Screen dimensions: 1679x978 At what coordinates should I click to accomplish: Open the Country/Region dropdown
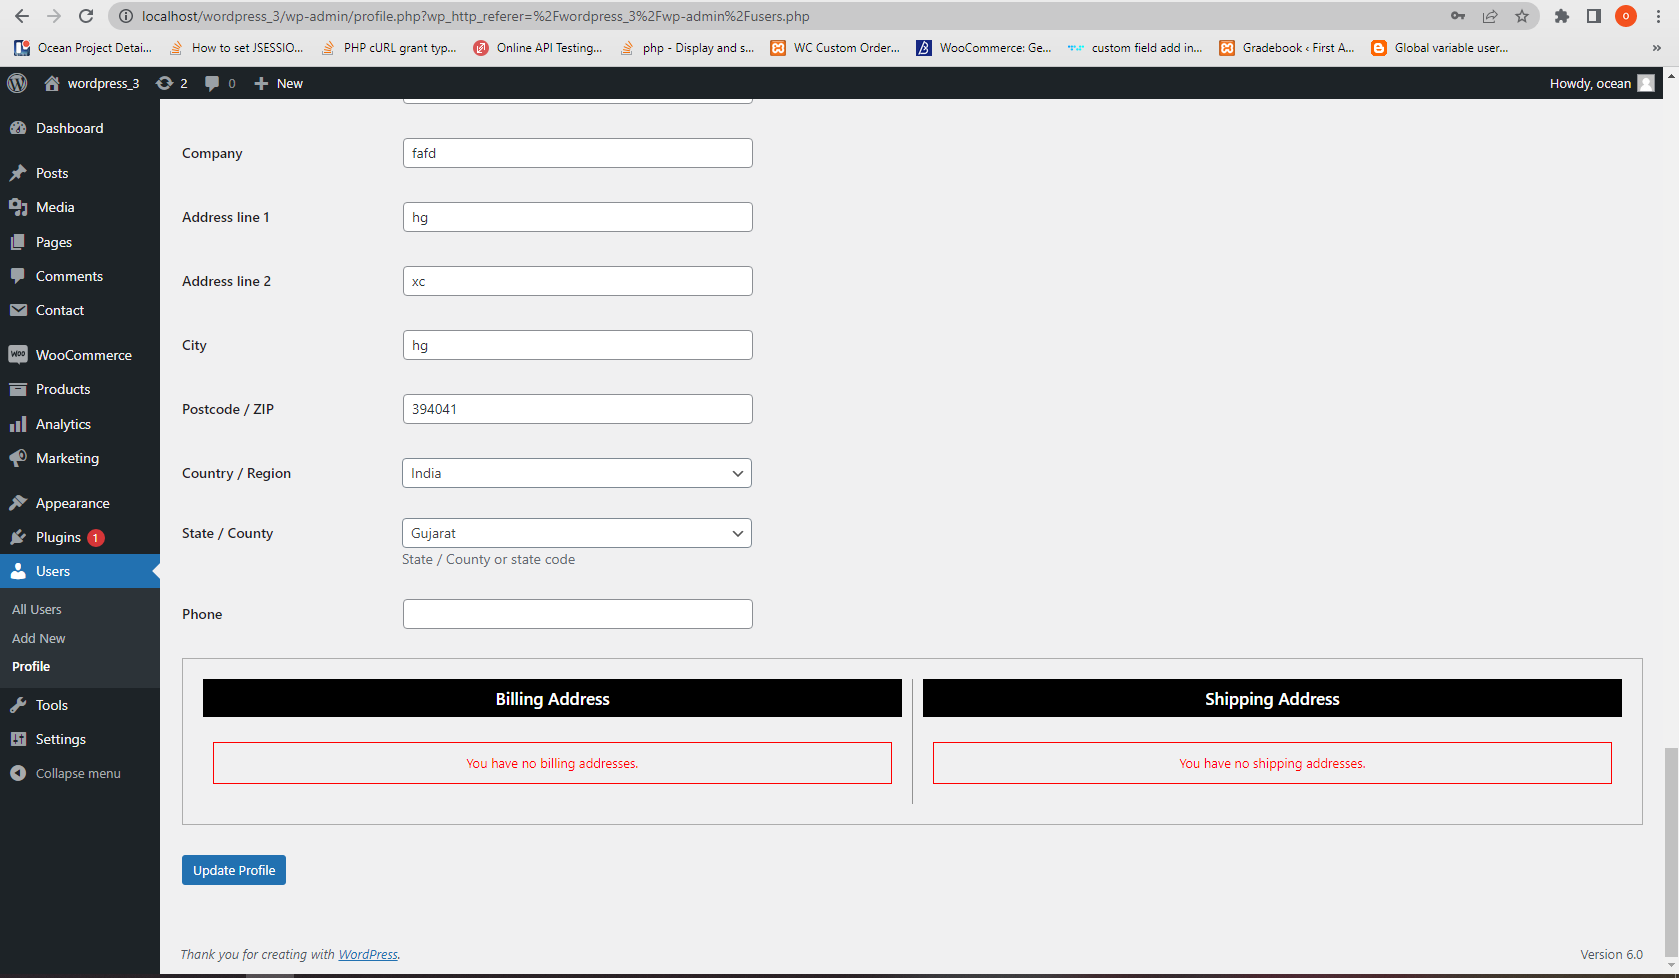coord(576,472)
